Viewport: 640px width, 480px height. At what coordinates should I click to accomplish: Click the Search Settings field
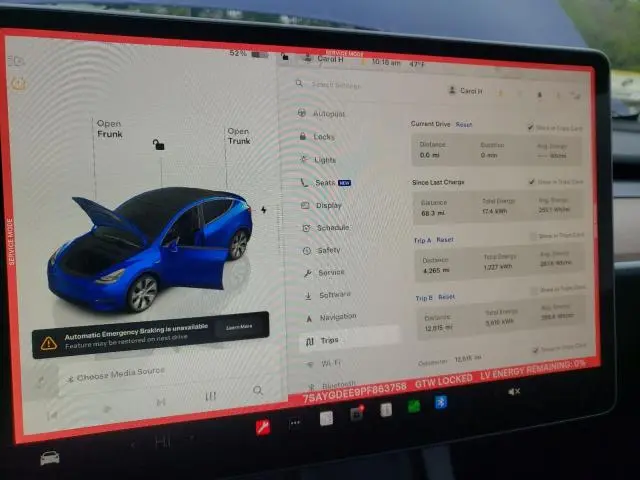click(x=336, y=85)
